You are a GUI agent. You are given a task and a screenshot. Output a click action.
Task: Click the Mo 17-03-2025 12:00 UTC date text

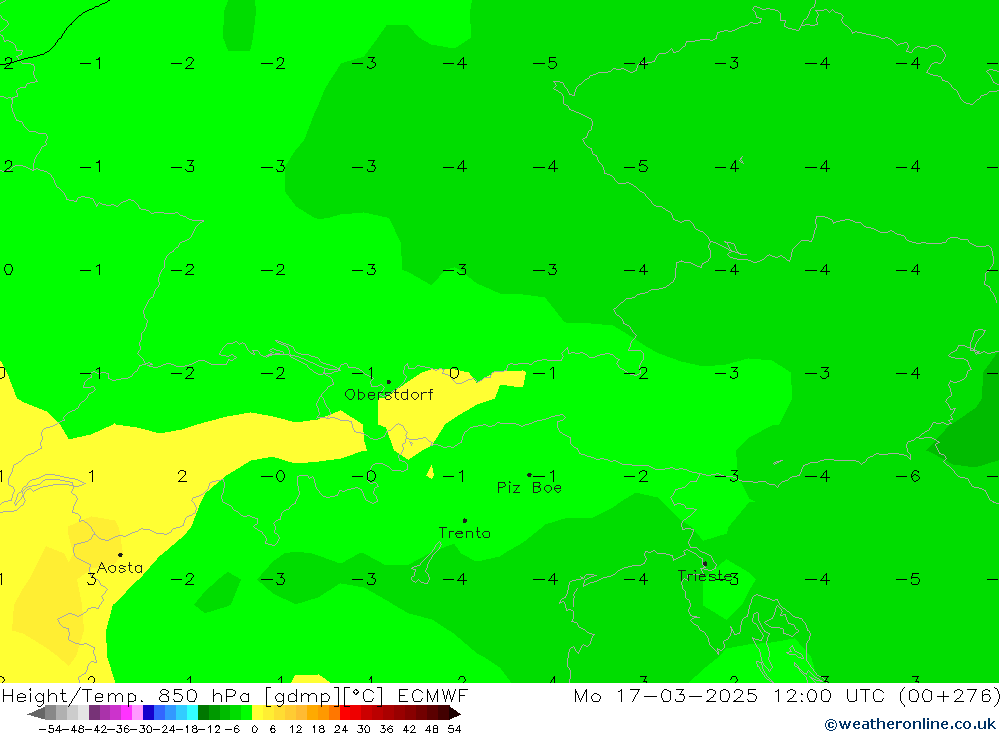(730, 695)
